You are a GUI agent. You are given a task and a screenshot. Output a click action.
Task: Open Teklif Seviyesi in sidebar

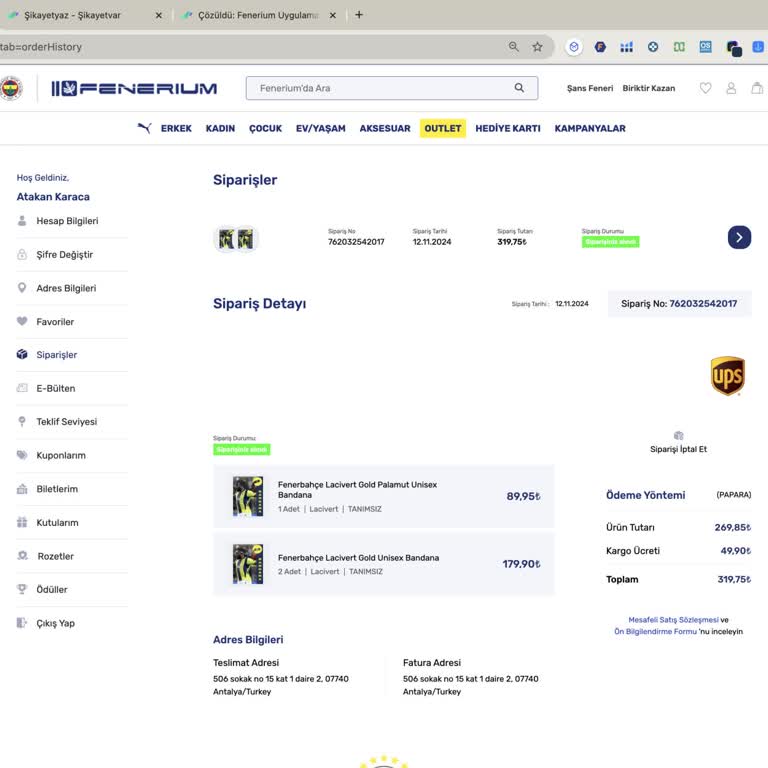click(x=67, y=422)
